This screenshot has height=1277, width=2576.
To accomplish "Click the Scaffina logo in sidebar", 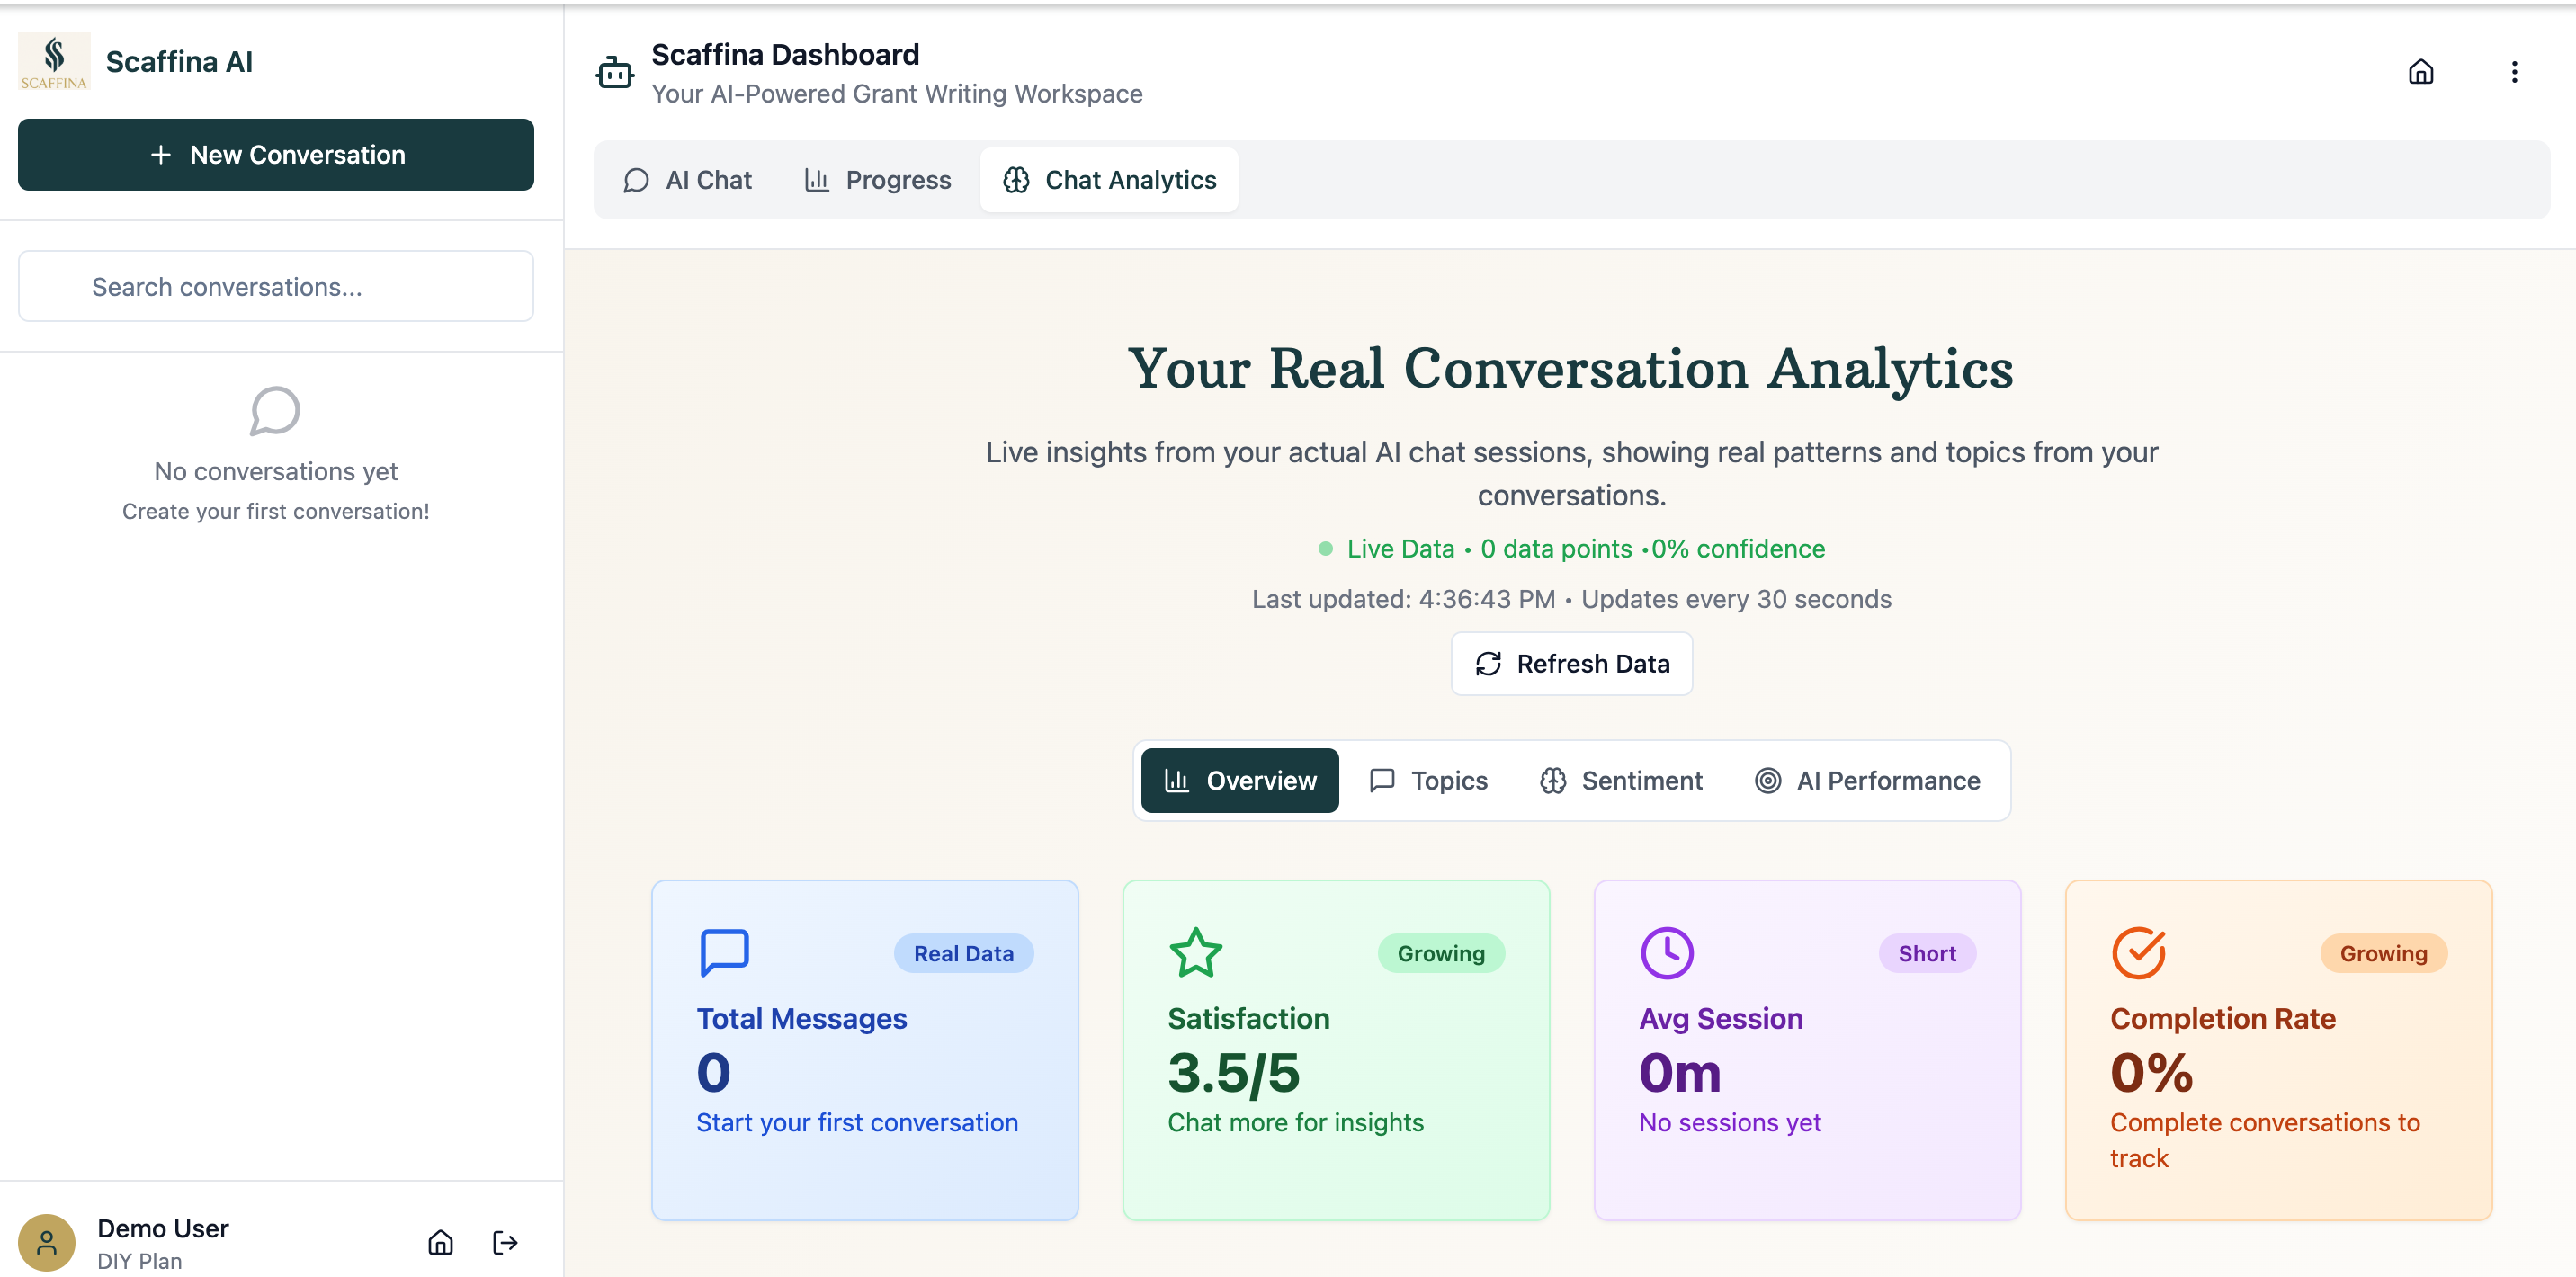I will (54, 61).
